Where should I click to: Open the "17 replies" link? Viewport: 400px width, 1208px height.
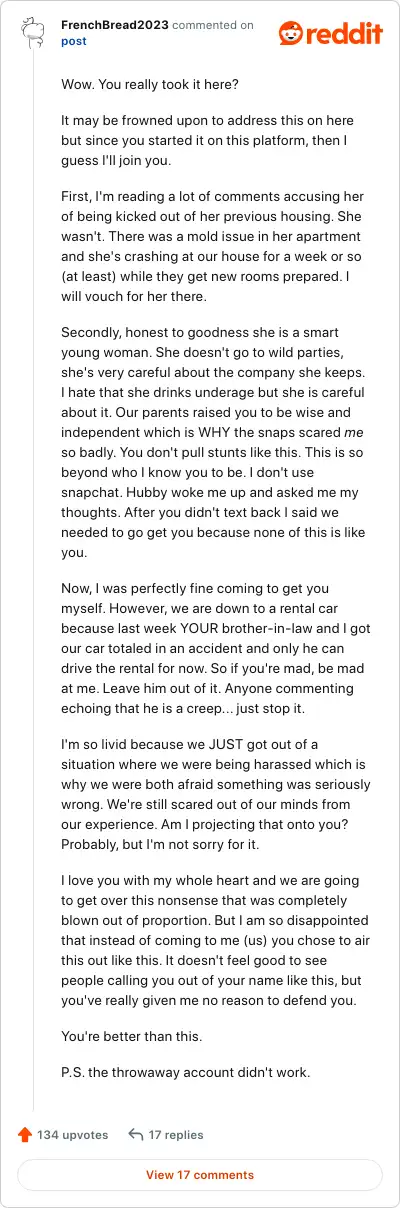tap(176, 1135)
